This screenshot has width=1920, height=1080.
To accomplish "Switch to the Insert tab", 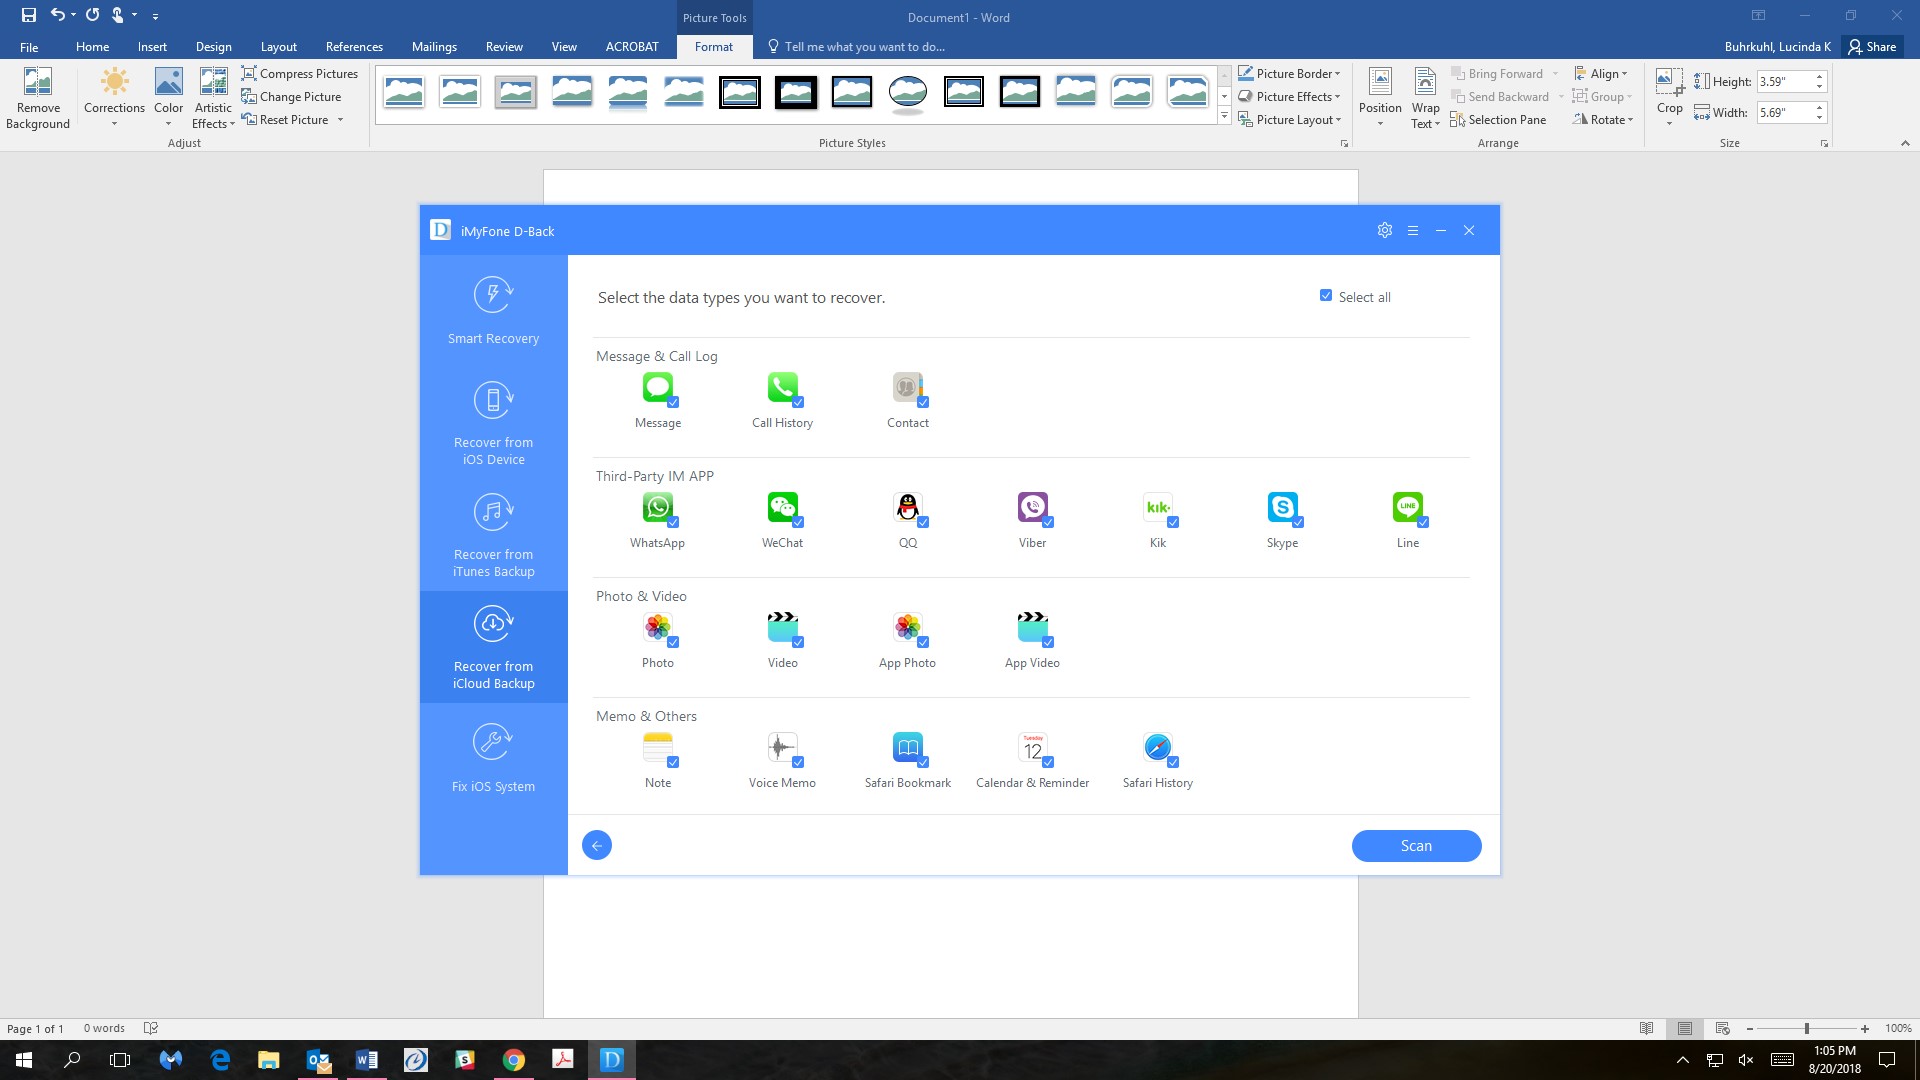I will [152, 46].
